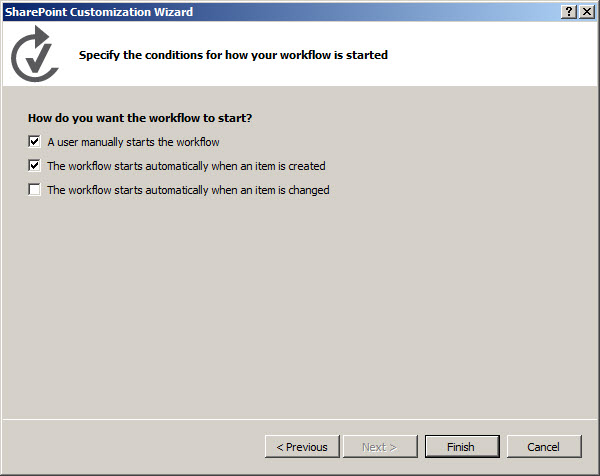The width and height of the screenshot is (600, 476).
Task: Click the white header banner background
Action: click(478, 54)
